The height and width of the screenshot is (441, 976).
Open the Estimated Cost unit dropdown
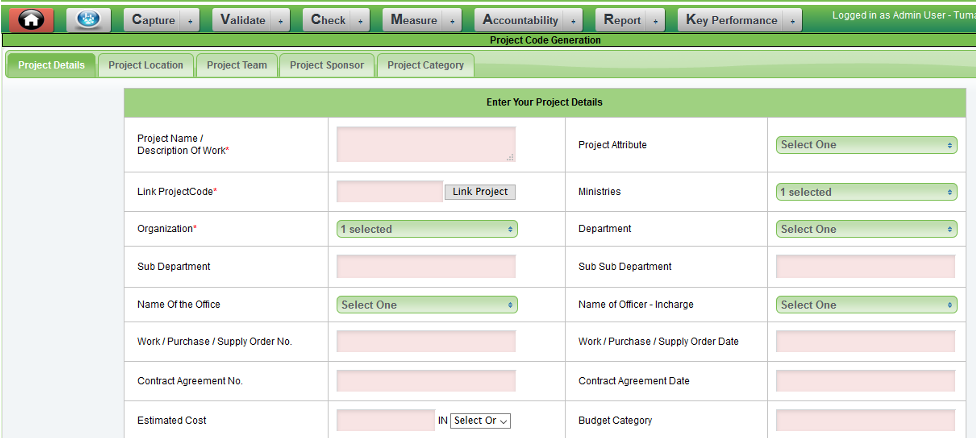point(481,421)
